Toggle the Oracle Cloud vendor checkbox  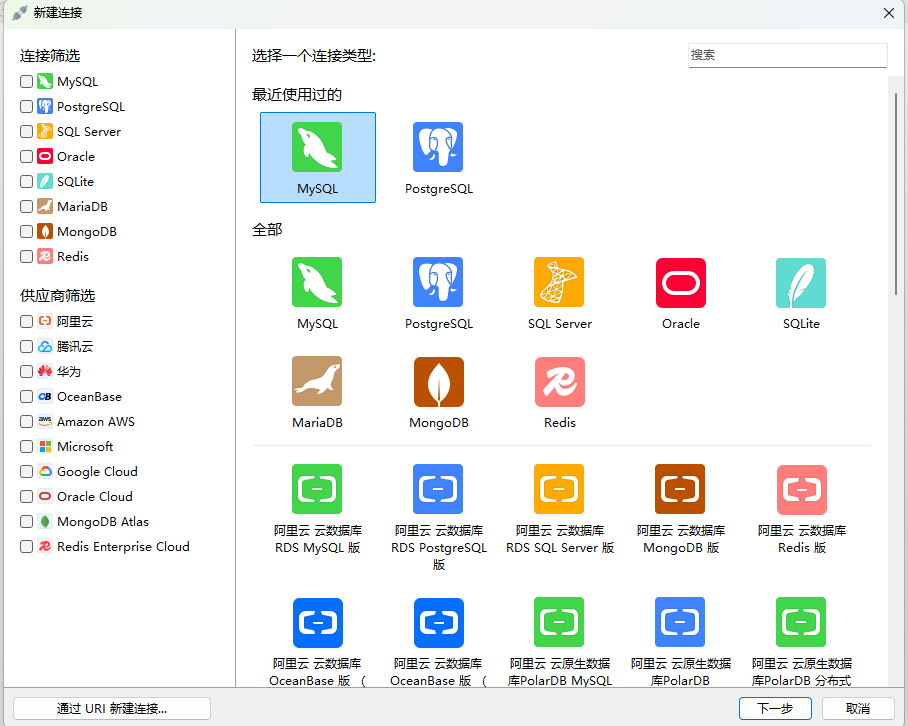coord(26,496)
